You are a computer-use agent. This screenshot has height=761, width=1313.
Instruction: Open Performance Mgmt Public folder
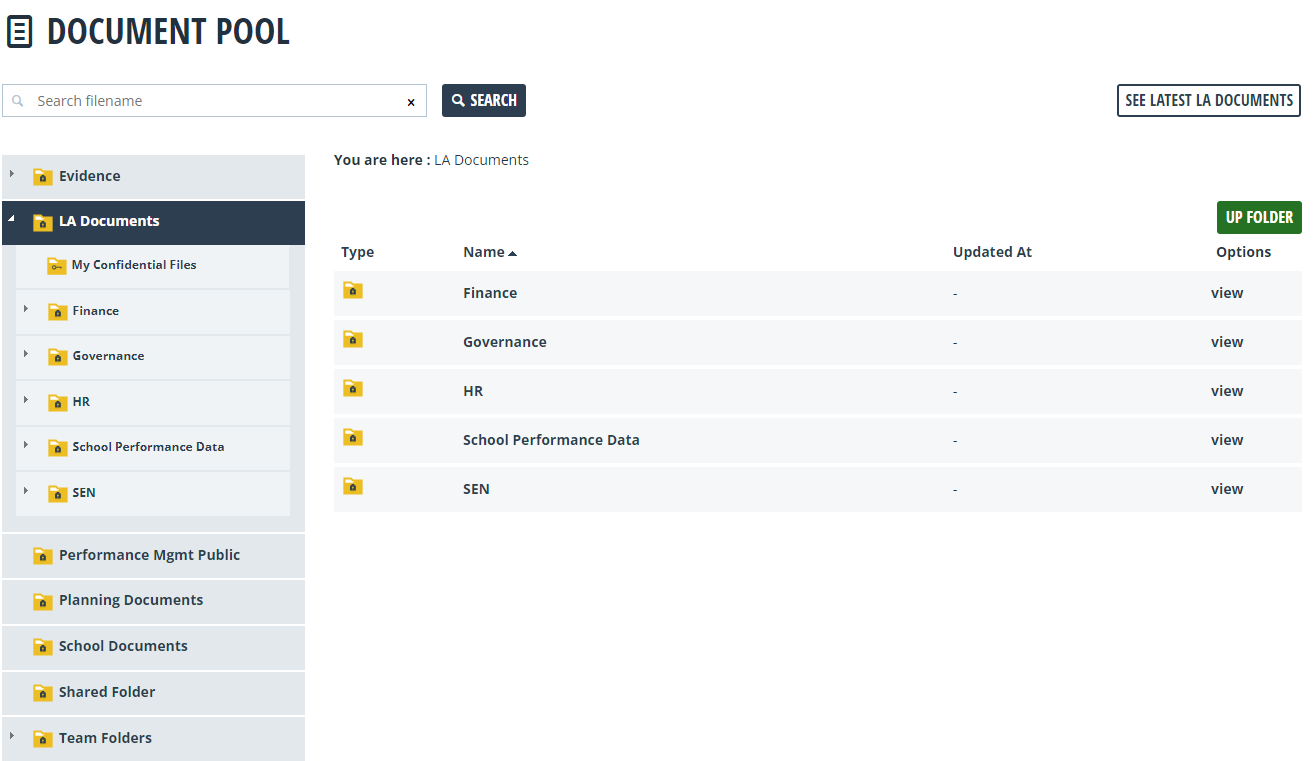point(153,556)
